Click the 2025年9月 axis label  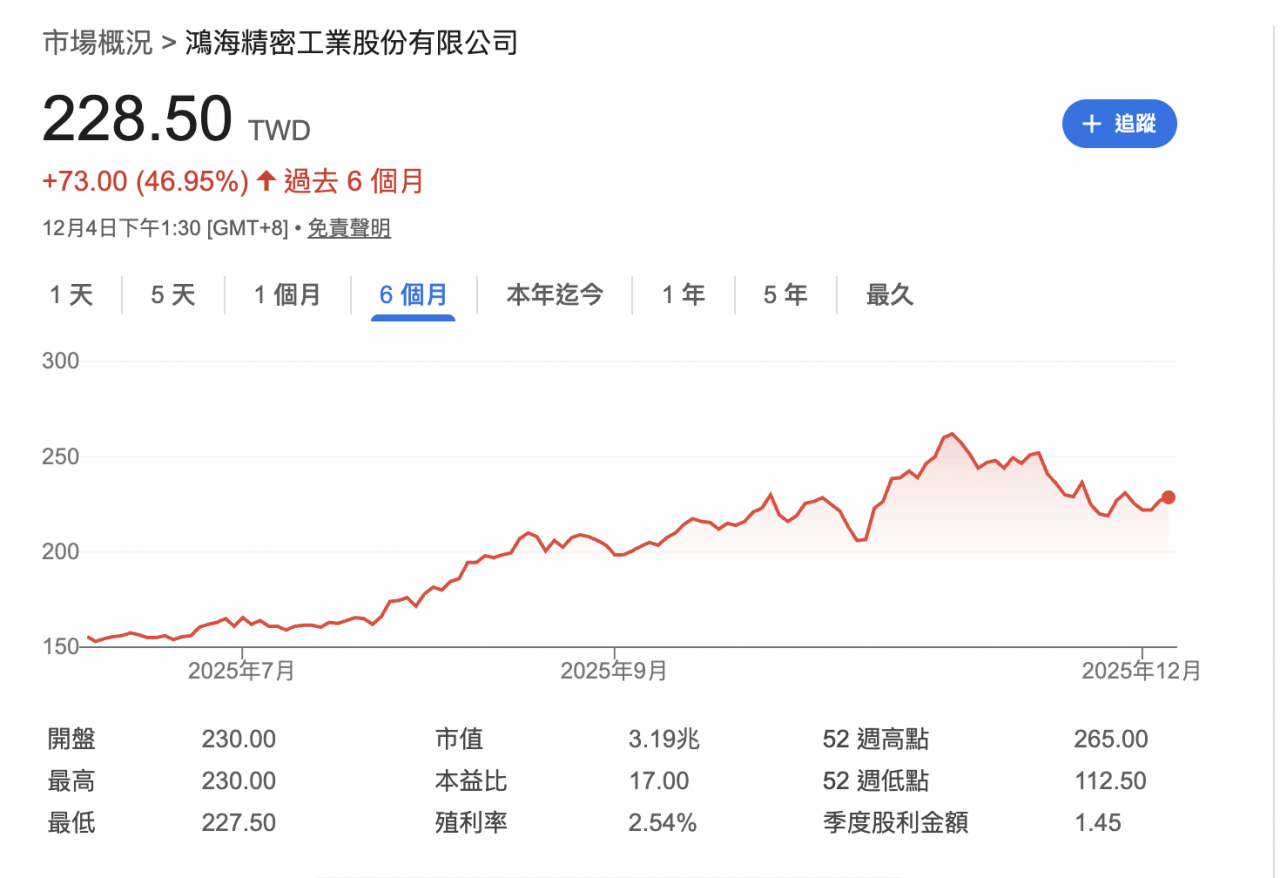pyautogui.click(x=613, y=671)
